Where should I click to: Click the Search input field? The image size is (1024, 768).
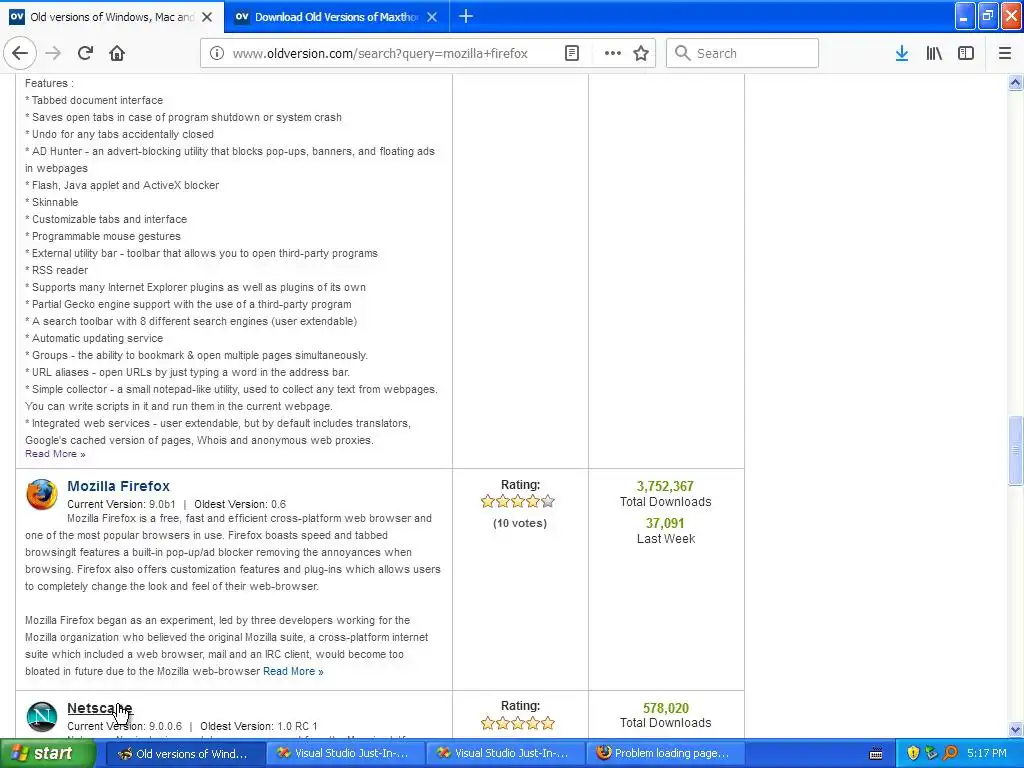pos(743,53)
